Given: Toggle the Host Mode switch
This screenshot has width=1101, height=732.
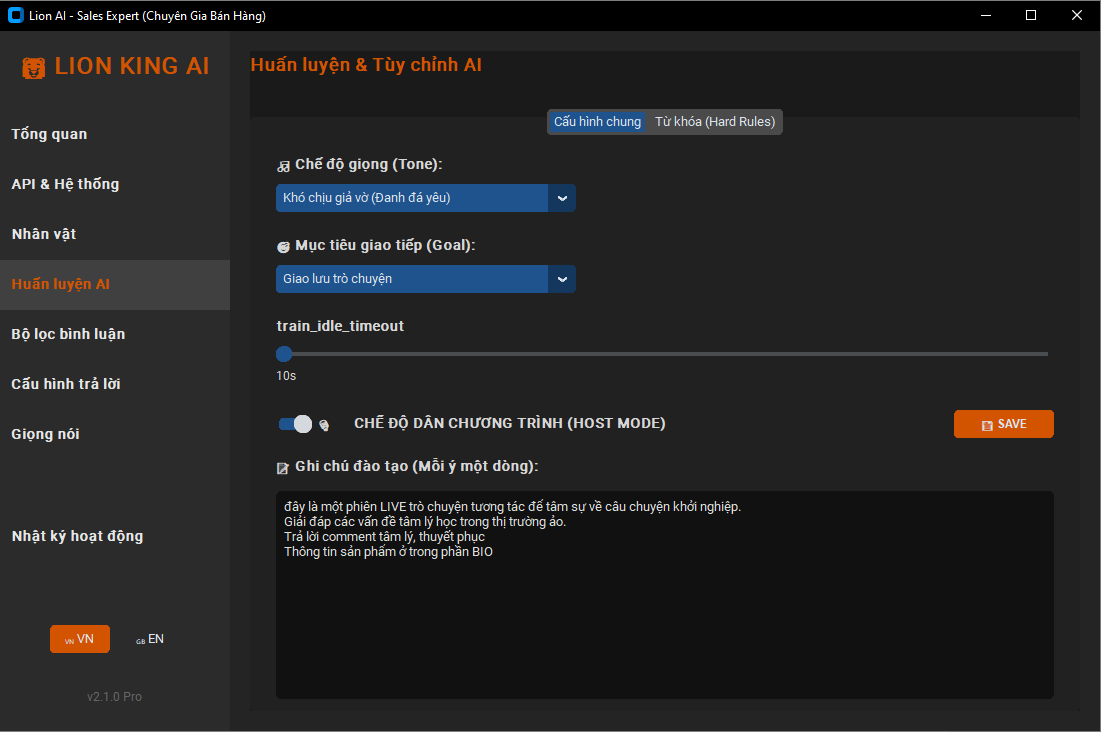Looking at the screenshot, I should (x=295, y=424).
